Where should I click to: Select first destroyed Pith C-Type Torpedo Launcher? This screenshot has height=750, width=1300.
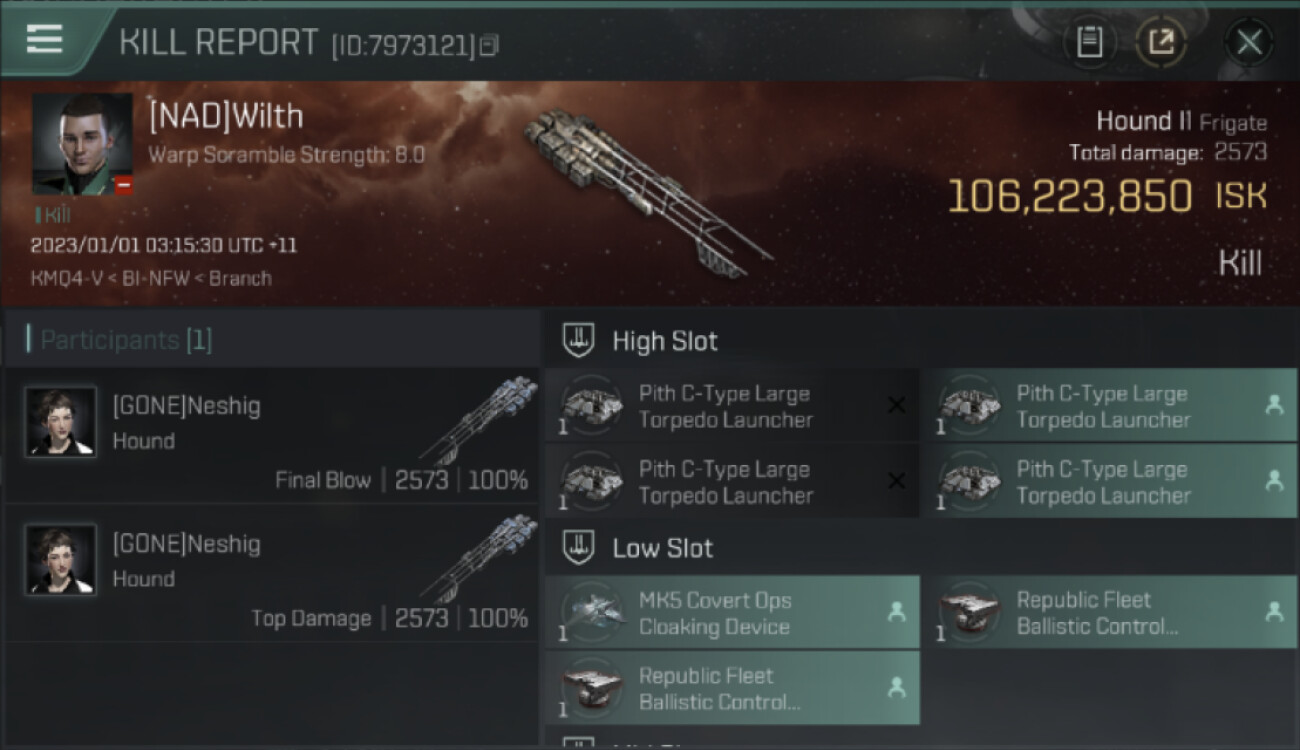(732, 406)
